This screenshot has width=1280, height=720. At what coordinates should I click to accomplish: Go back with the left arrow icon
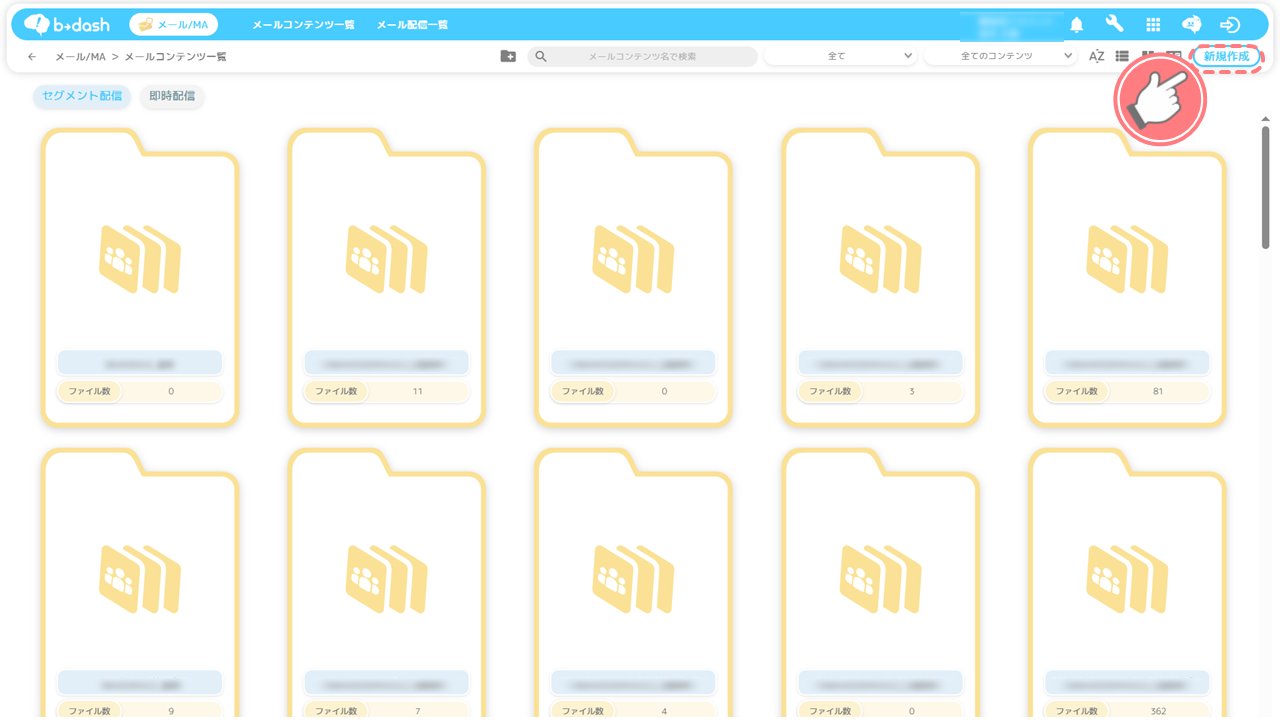click(x=32, y=57)
